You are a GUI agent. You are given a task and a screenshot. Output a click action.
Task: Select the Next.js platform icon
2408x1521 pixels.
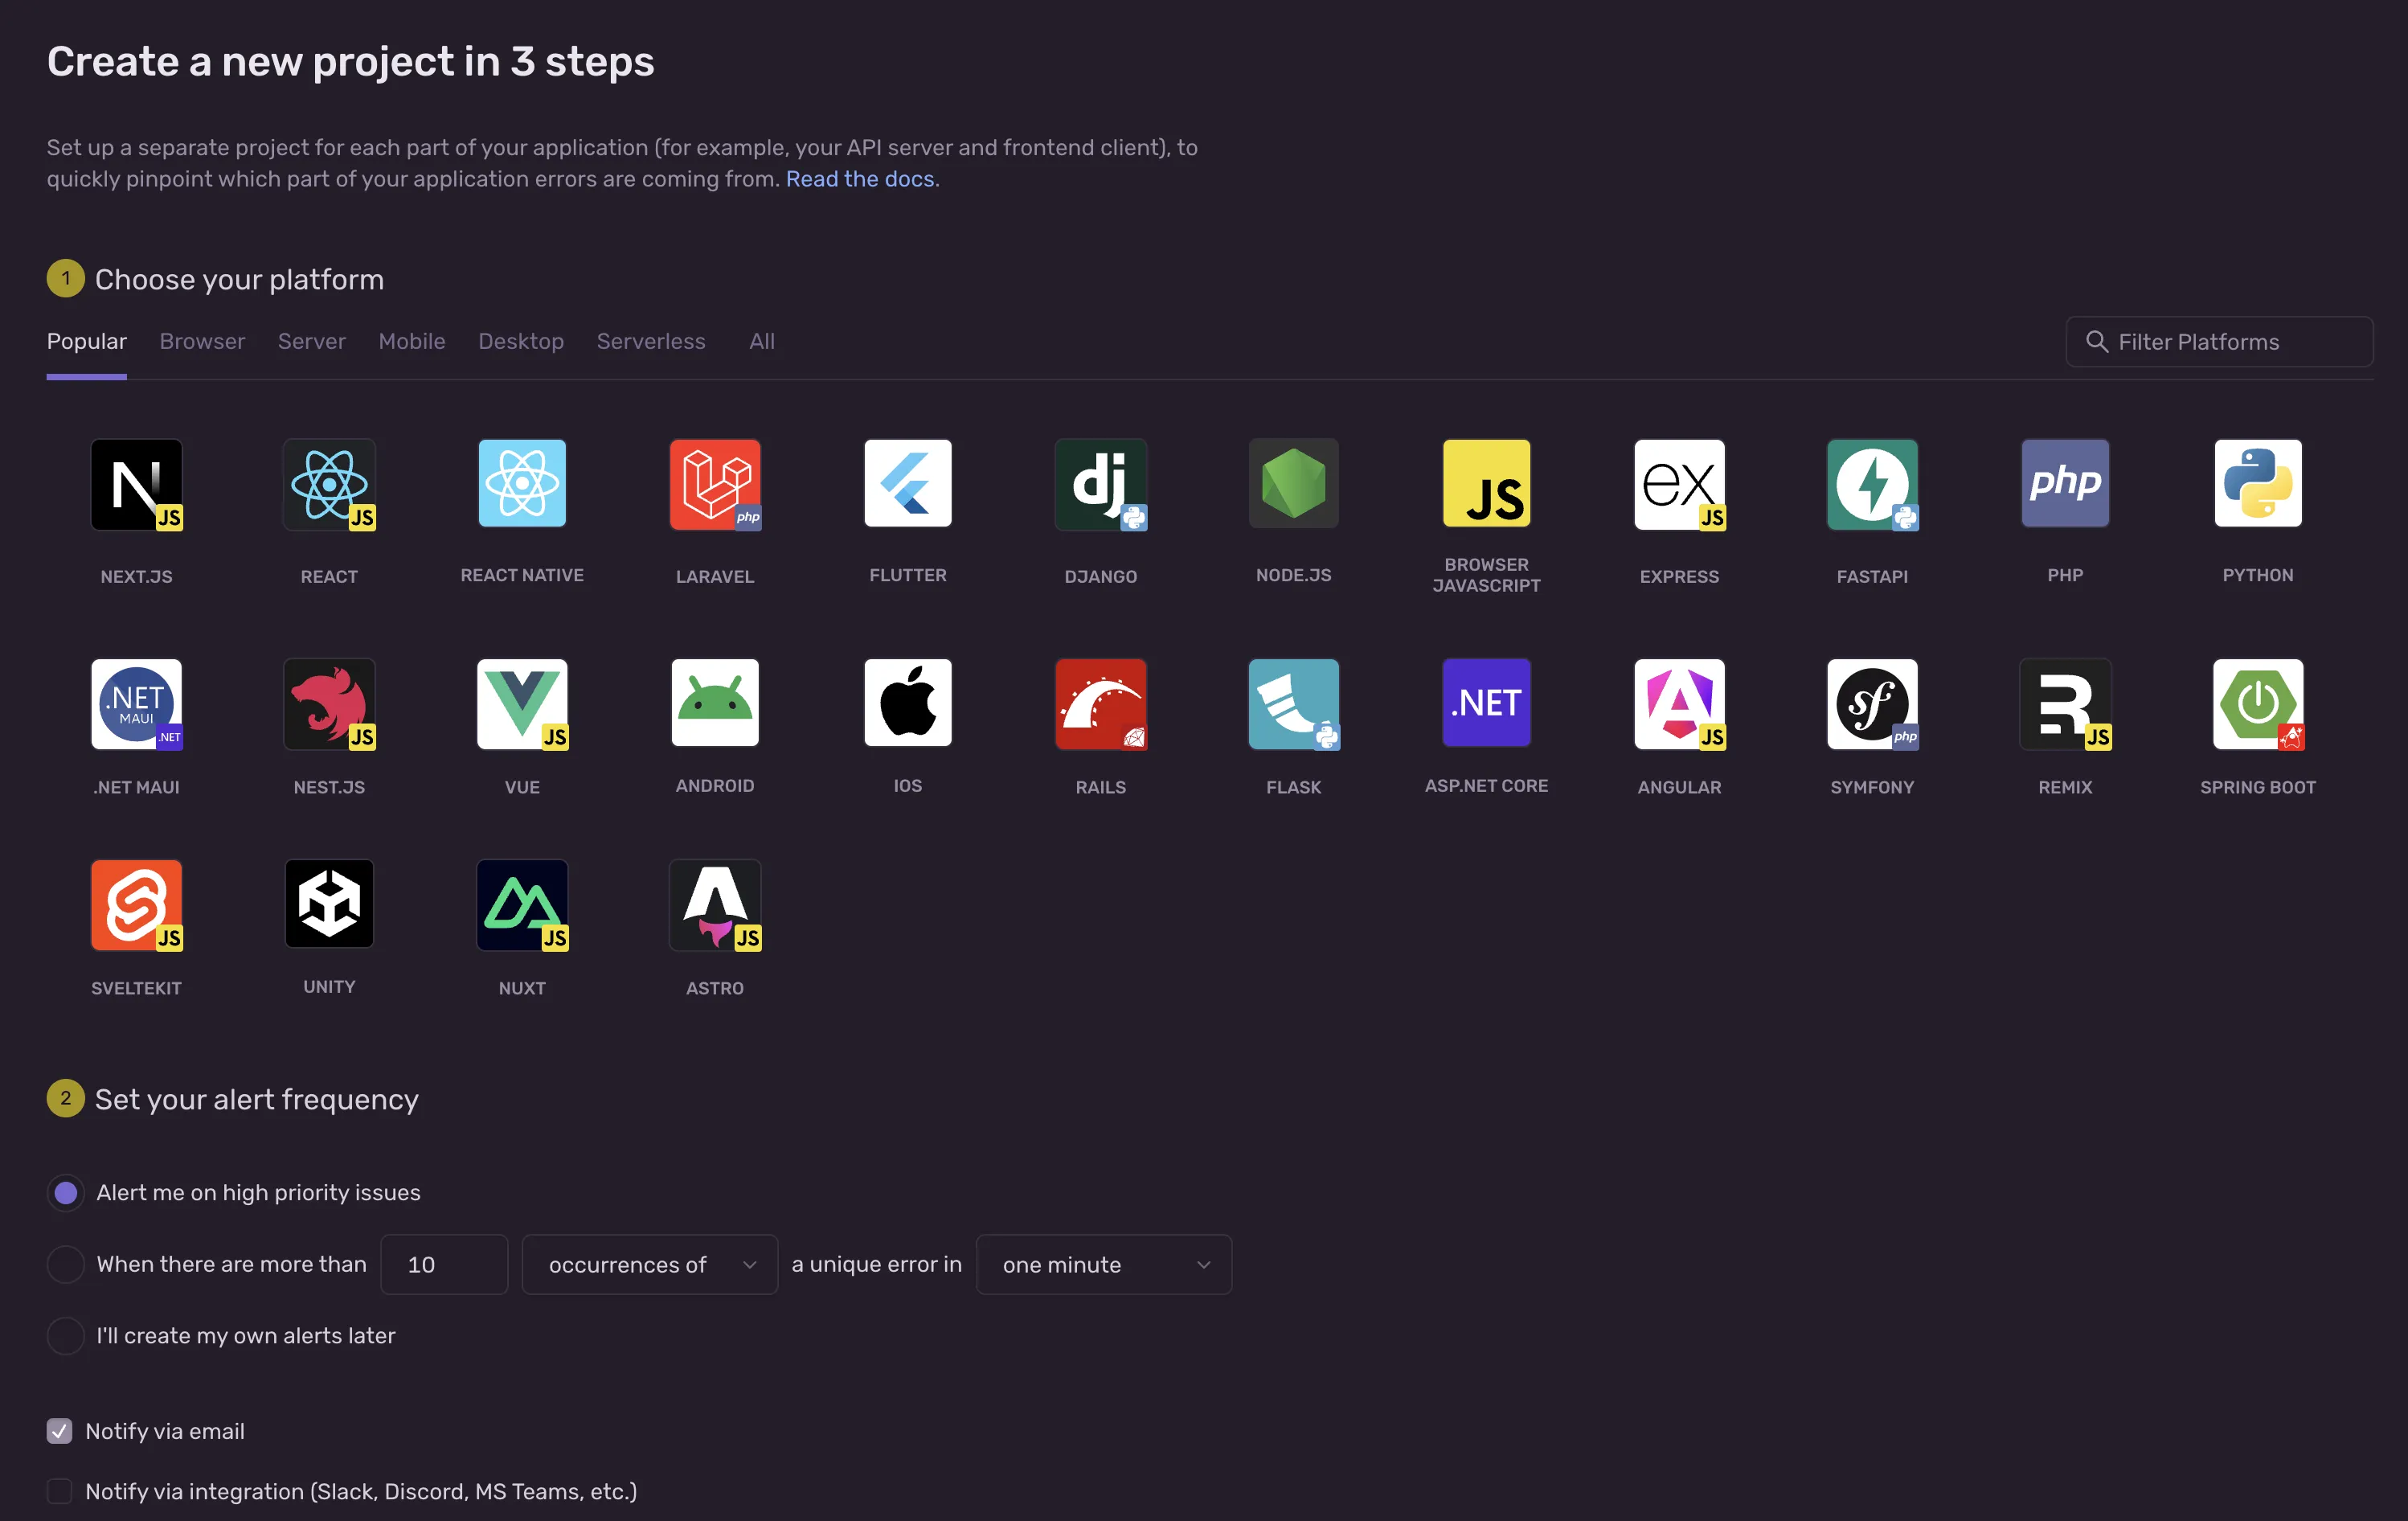coord(136,484)
